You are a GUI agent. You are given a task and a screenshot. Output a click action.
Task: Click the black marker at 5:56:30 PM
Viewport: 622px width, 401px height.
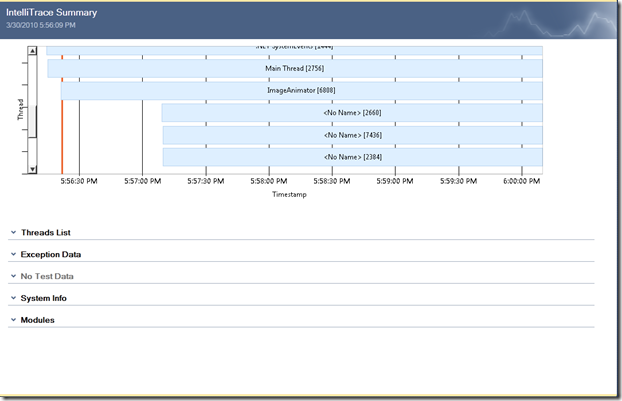[x=79, y=137]
